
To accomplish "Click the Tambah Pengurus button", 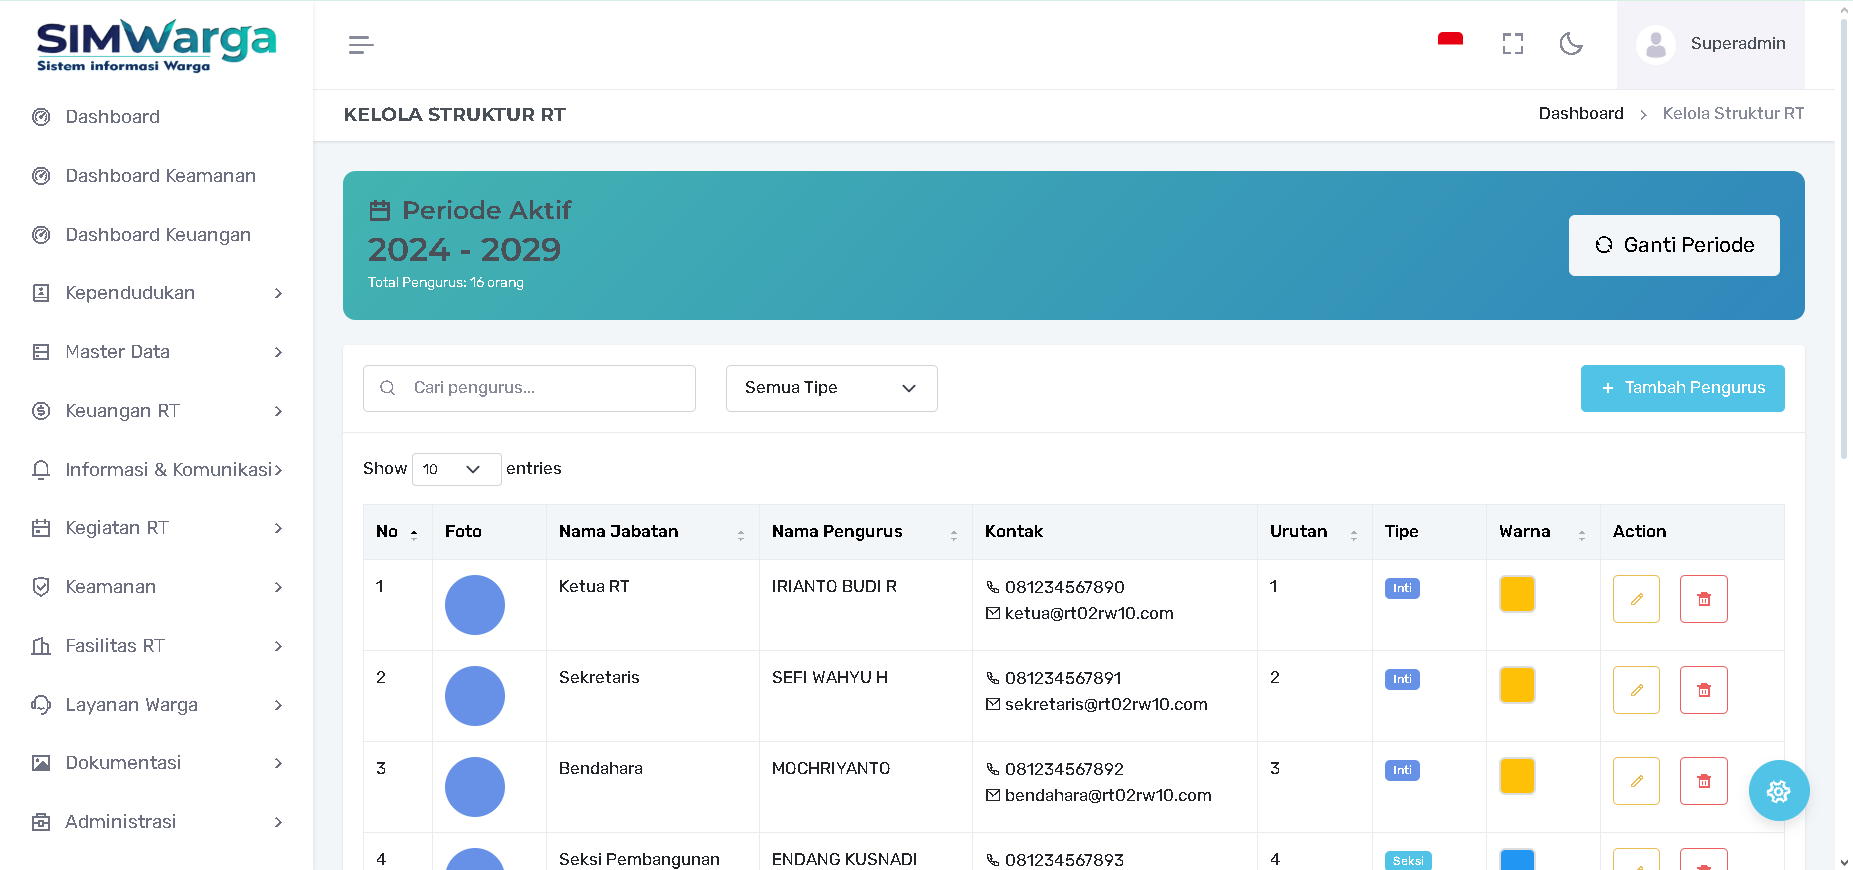I will [1682, 388].
